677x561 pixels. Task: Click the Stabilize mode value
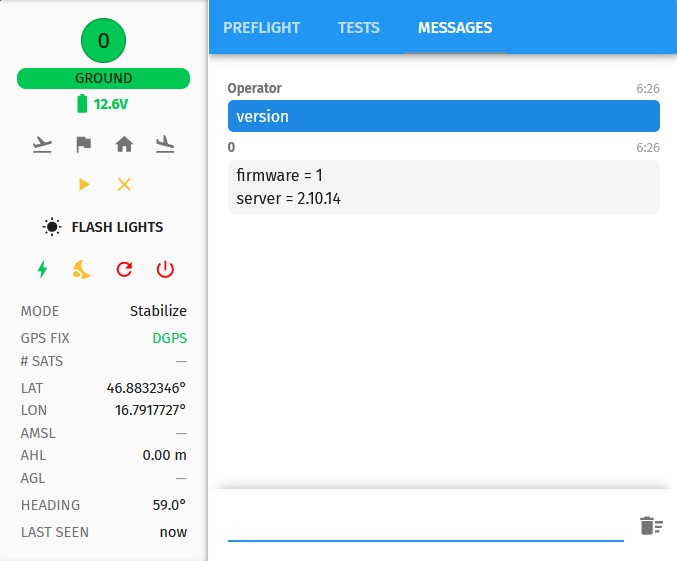(158, 311)
